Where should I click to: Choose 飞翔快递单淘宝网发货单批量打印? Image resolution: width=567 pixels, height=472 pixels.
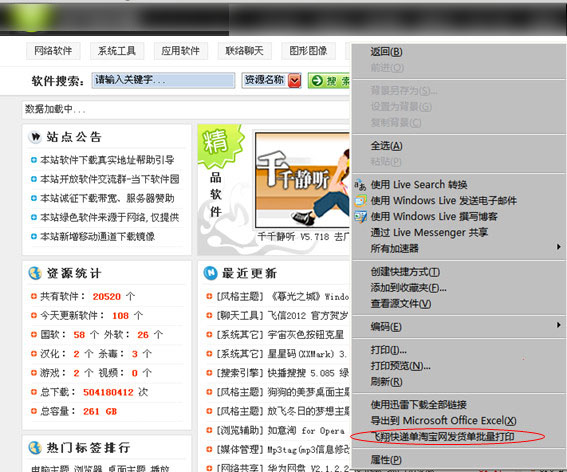[x=443, y=437]
